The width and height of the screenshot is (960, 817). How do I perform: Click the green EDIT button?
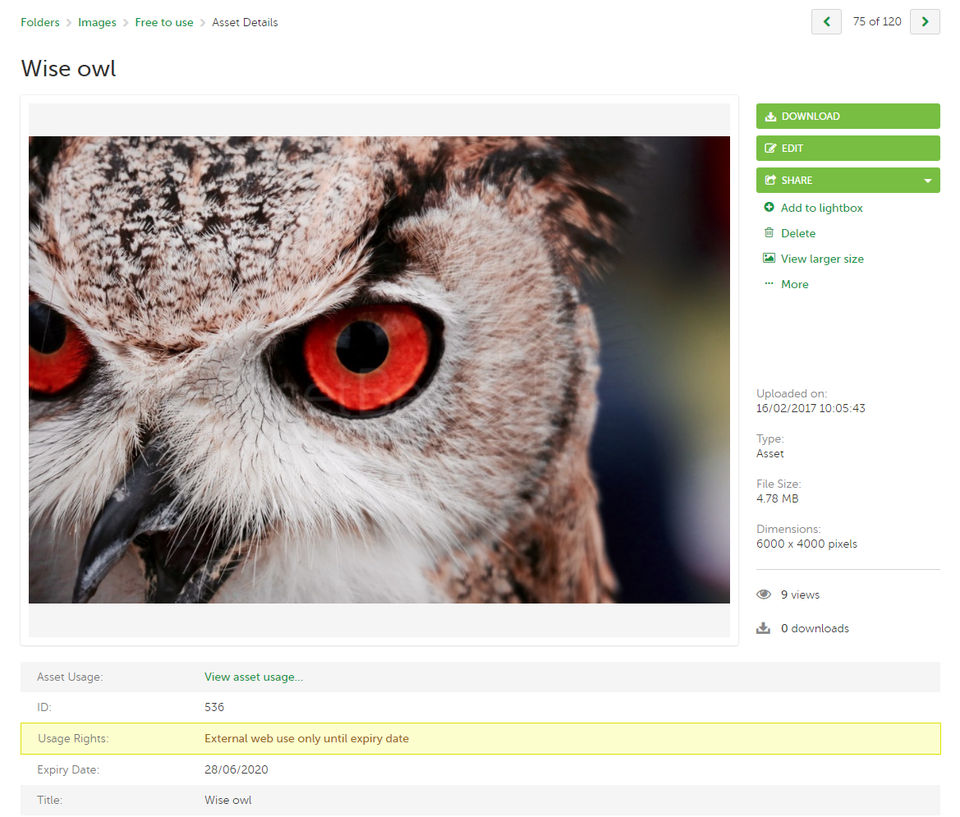click(847, 148)
